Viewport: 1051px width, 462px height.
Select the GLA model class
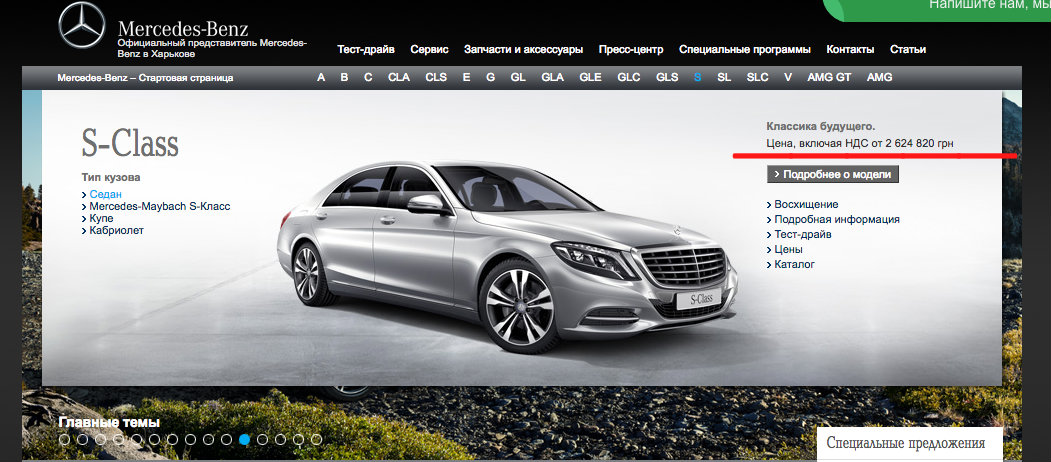552,78
